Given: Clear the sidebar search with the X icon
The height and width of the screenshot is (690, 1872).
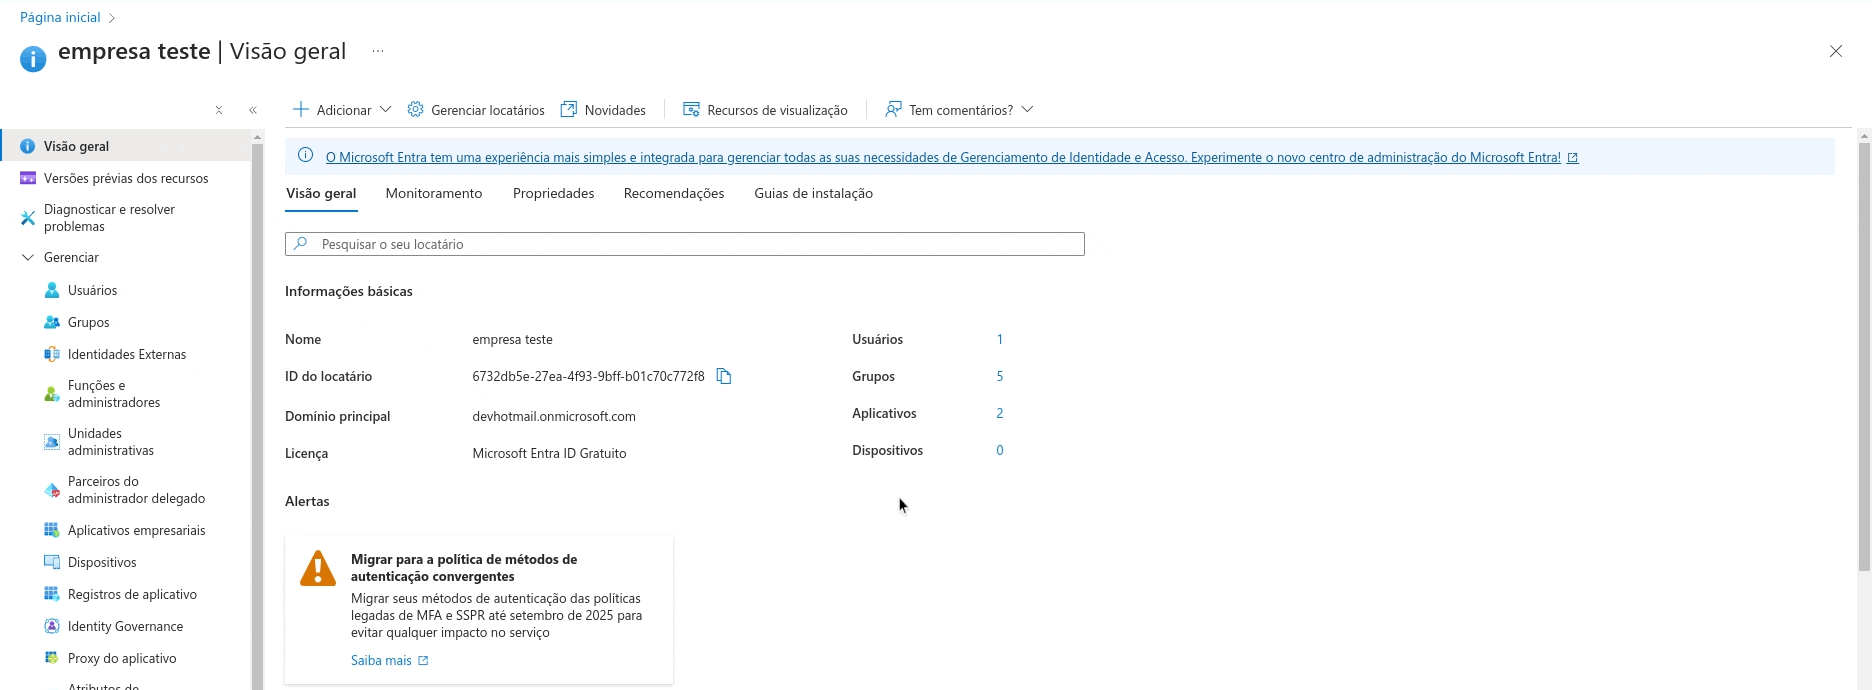Looking at the screenshot, I should [219, 110].
